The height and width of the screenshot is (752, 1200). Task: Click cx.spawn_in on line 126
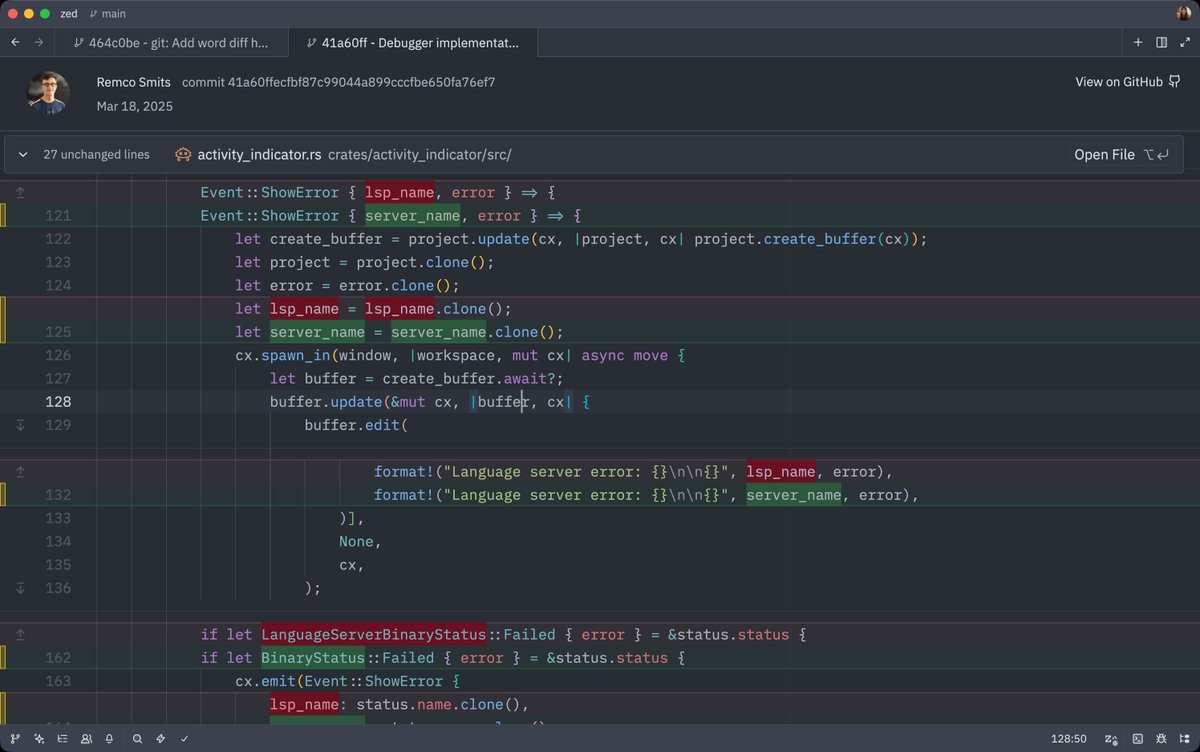click(283, 355)
